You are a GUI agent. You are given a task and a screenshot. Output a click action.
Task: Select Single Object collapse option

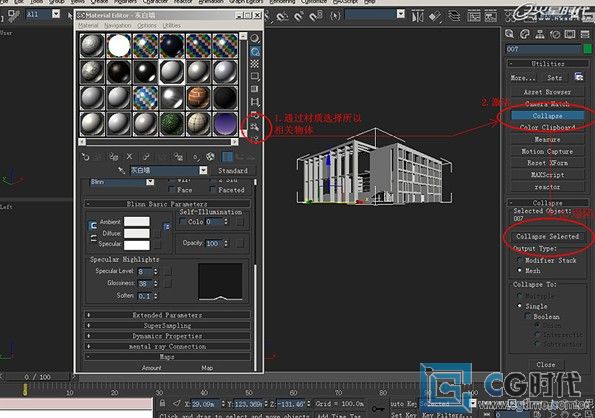tap(520, 306)
